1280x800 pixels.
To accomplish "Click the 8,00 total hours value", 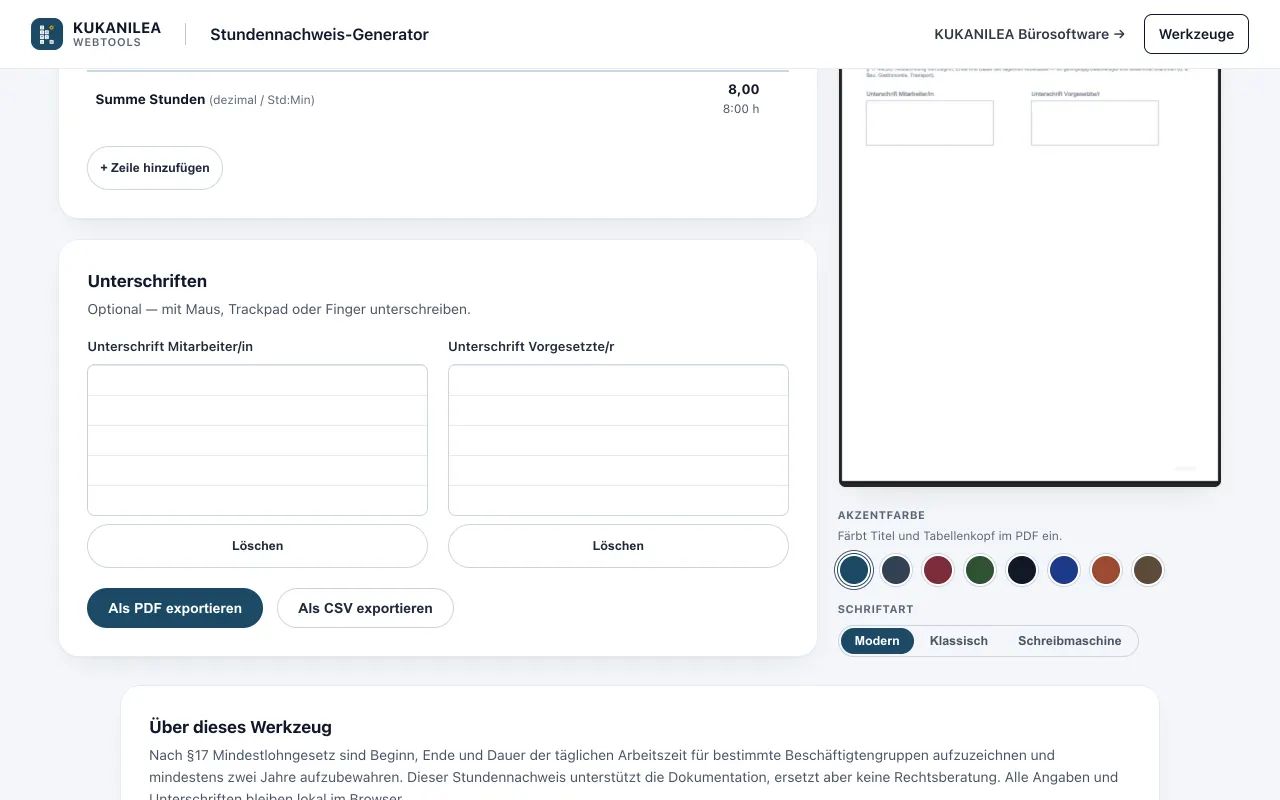I will coord(743,89).
